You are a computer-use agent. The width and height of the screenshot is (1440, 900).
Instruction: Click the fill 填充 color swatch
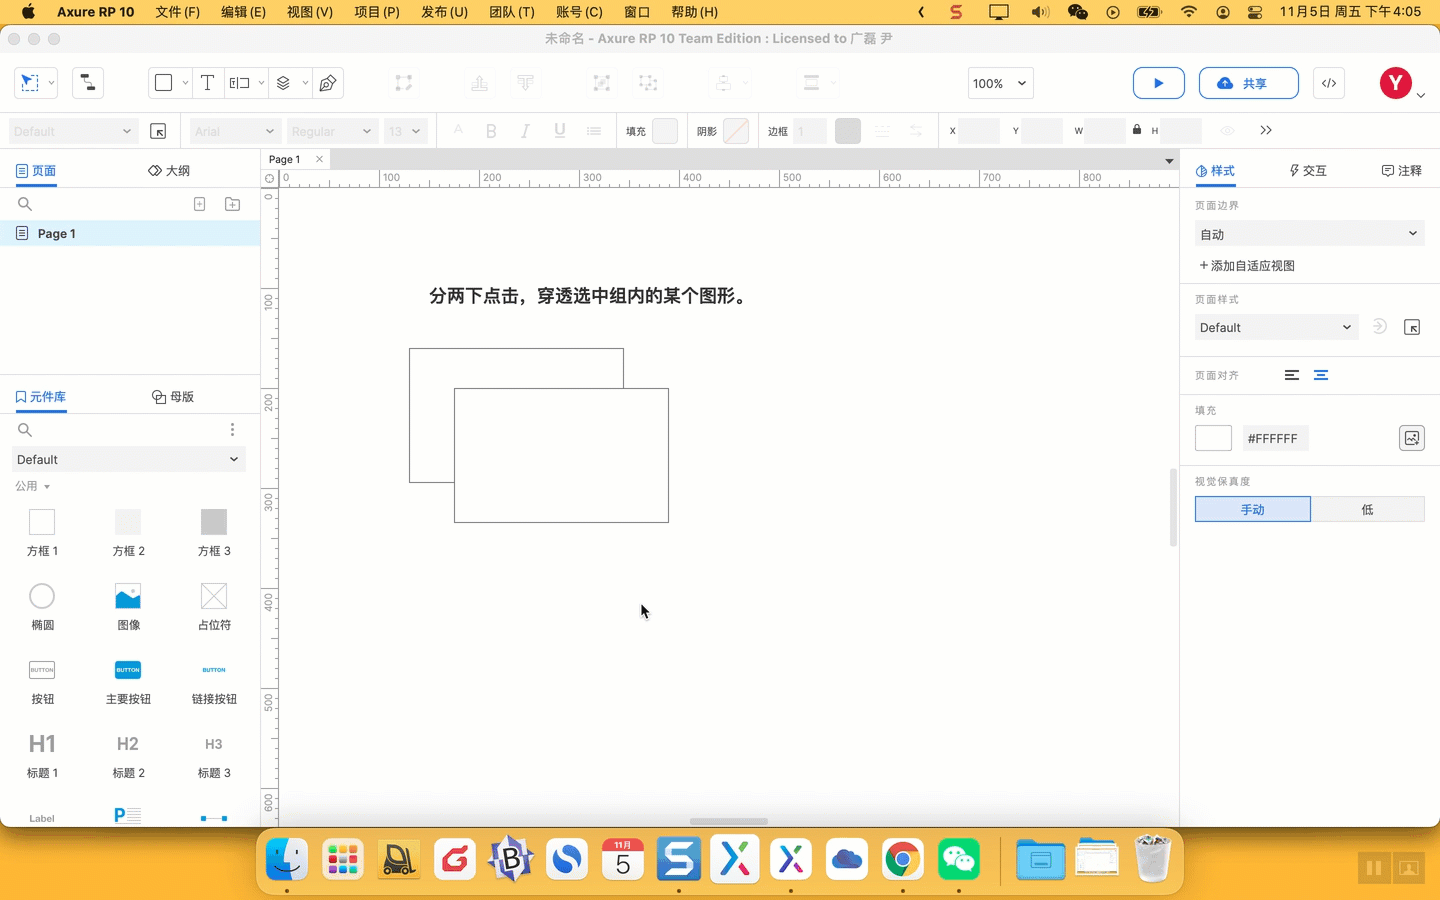[x=665, y=131]
